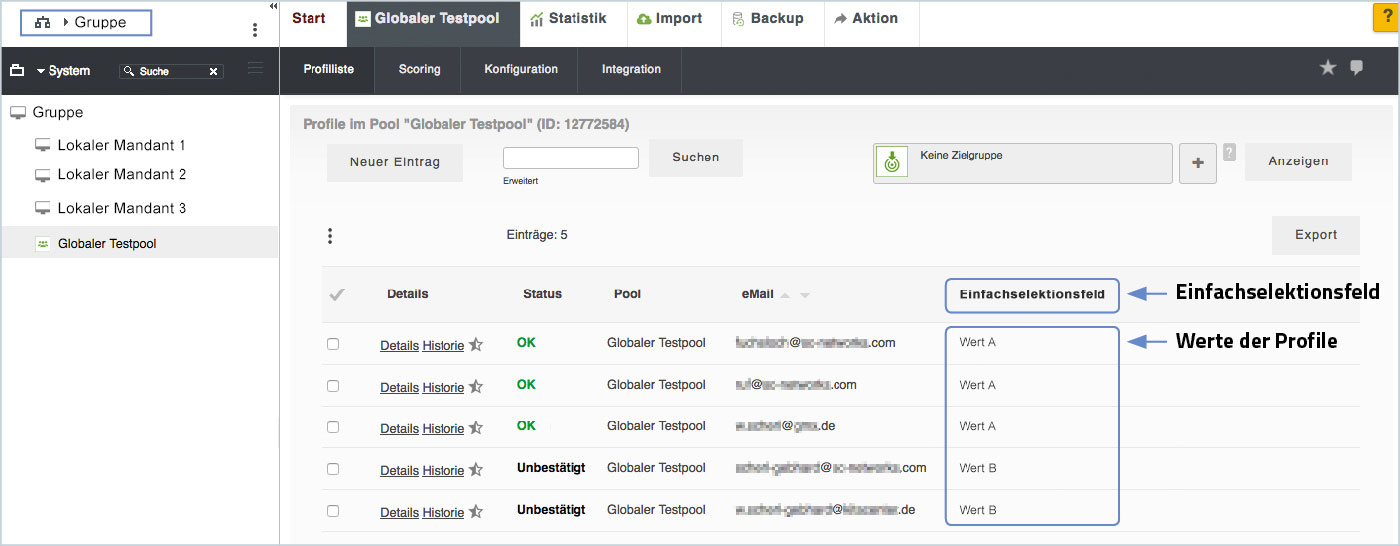
Task: Open the Scoring tab
Action: [419, 69]
